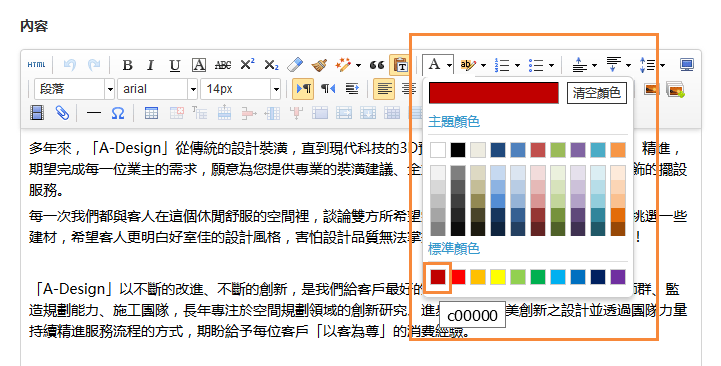Insert a table with table icon
Screen dimensions: 721x366
tap(151, 113)
